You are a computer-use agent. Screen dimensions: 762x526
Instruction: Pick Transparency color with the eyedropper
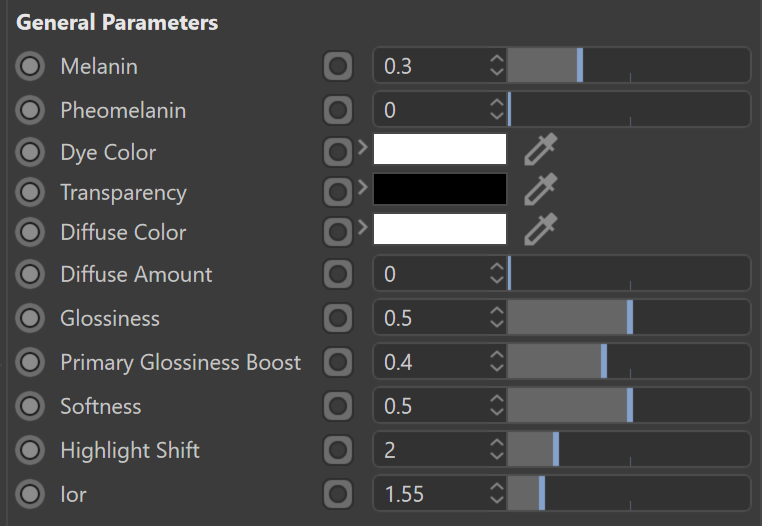[541, 189]
